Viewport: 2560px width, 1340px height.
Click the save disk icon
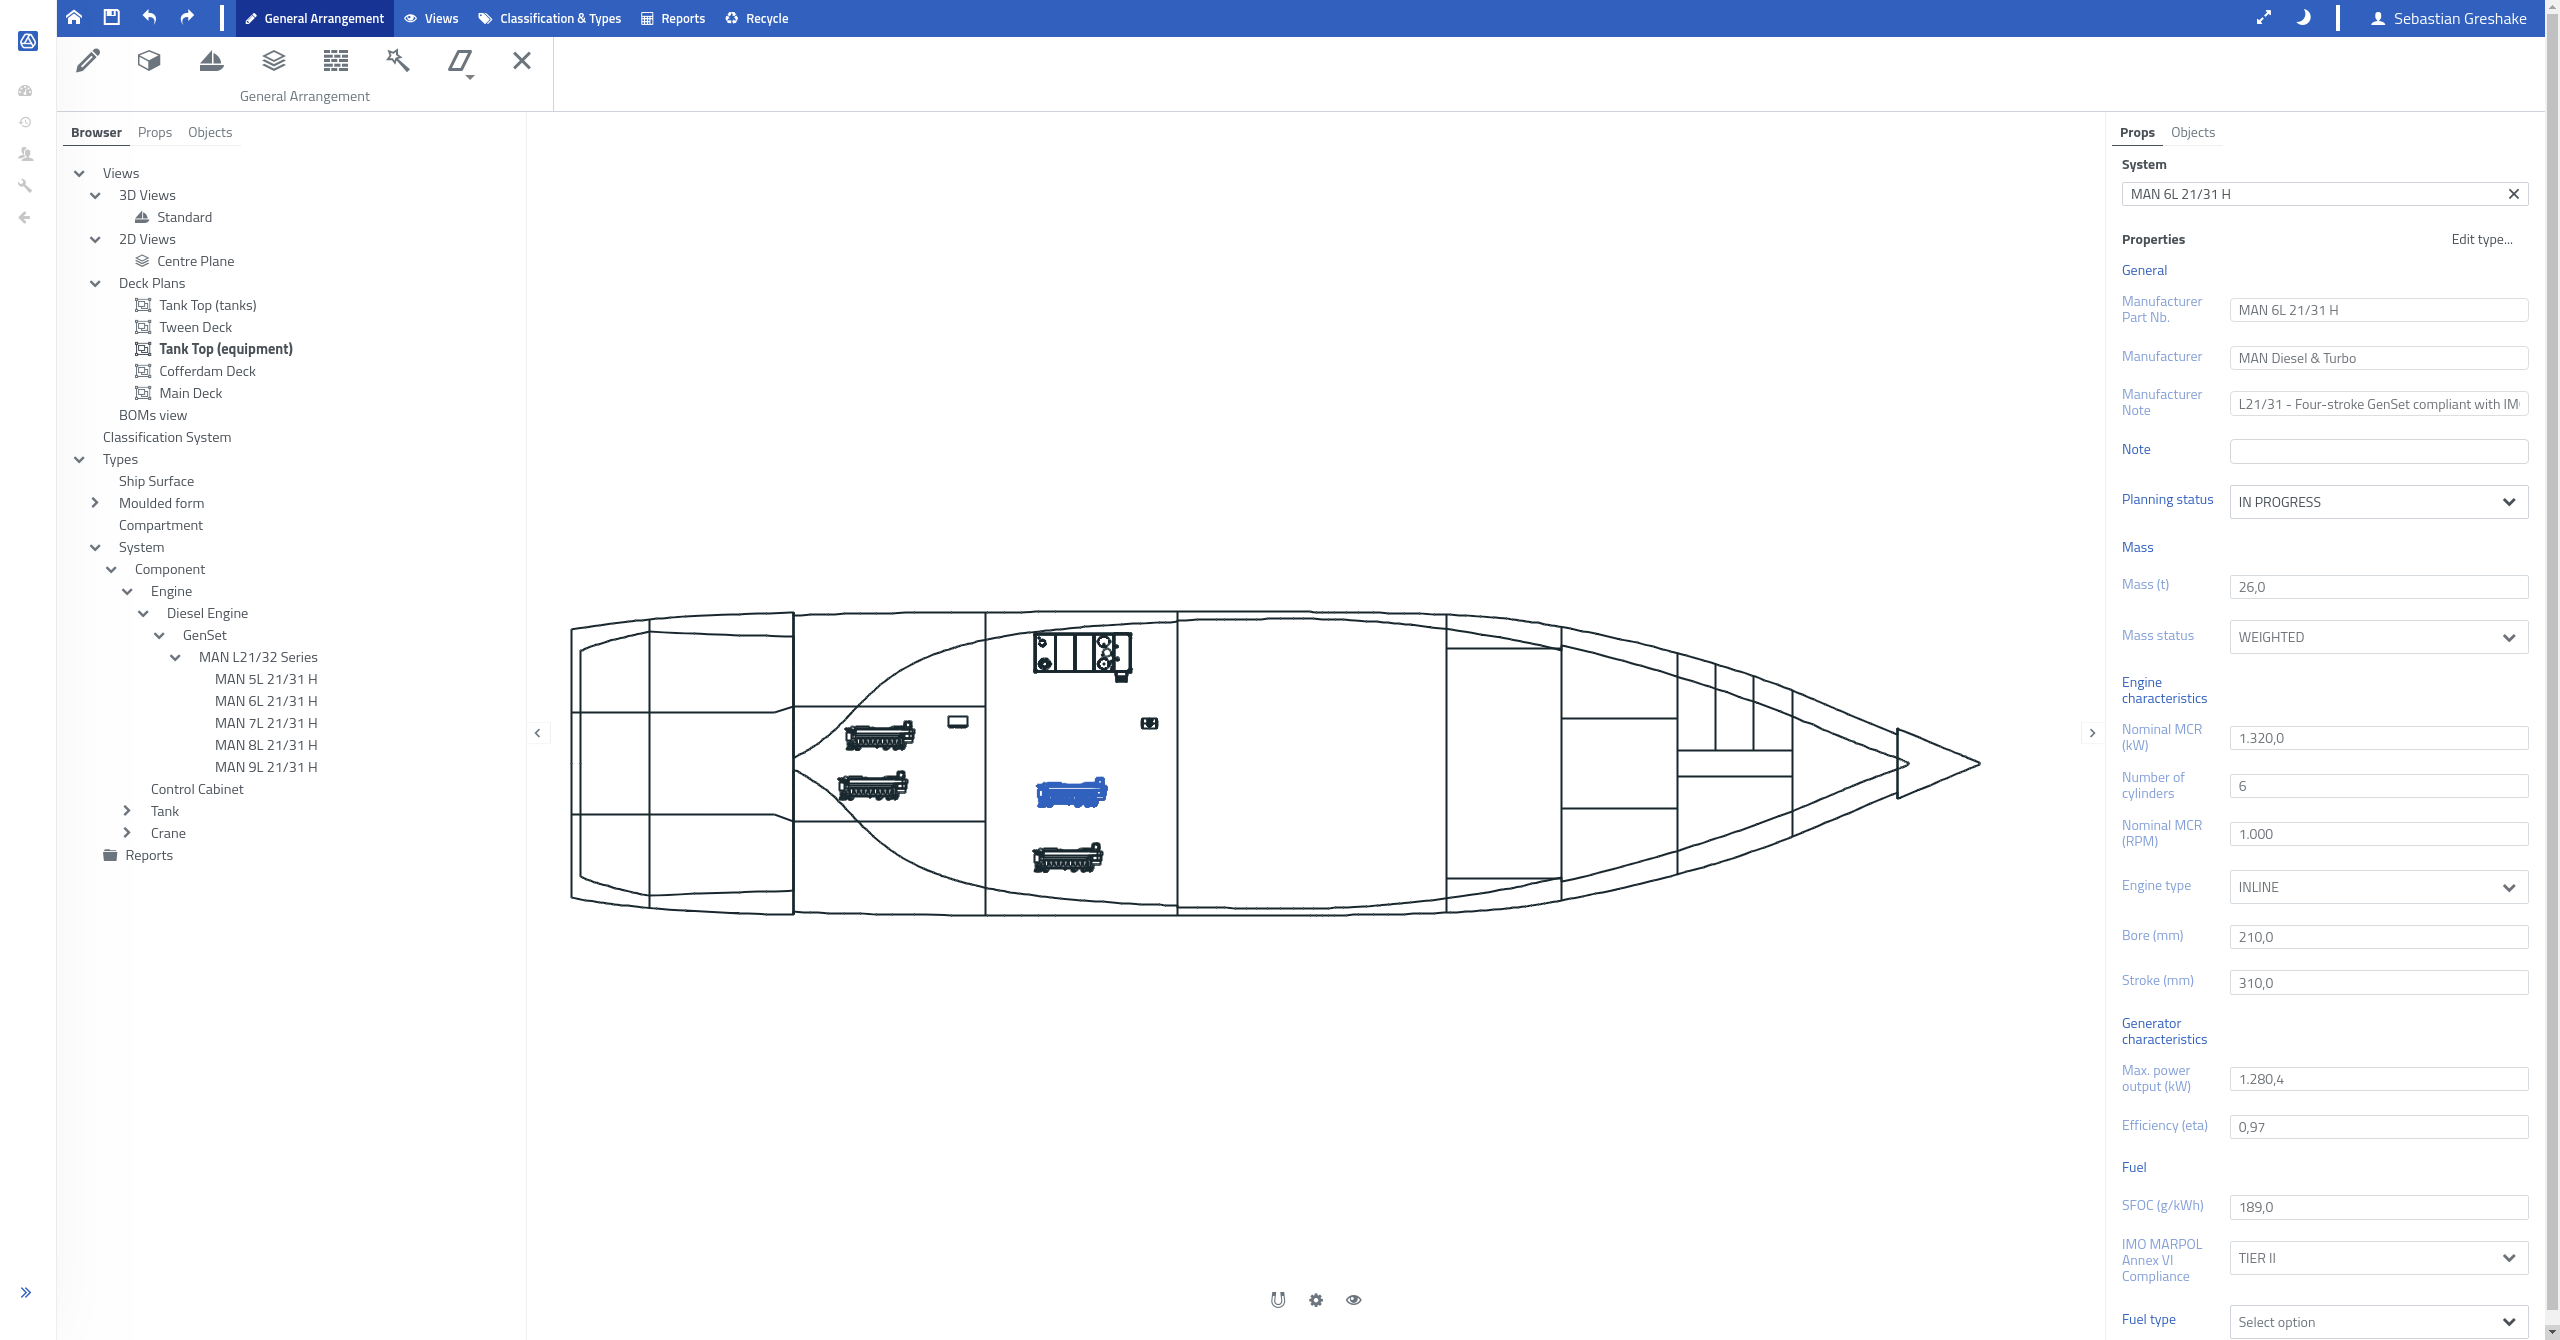[x=111, y=17]
